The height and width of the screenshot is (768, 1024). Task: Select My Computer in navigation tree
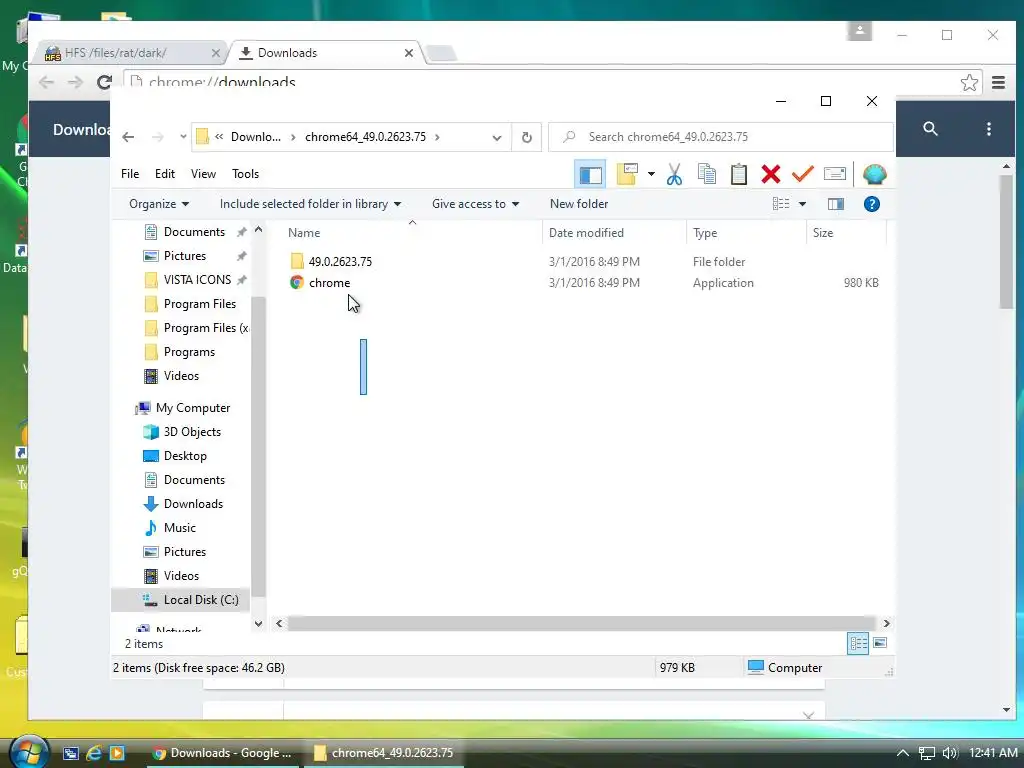tap(193, 408)
